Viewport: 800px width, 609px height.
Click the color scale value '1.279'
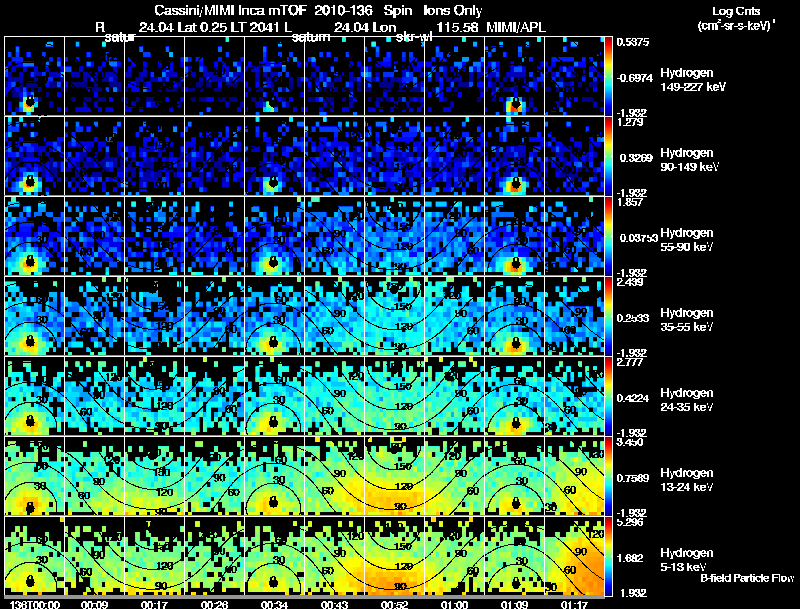click(630, 122)
